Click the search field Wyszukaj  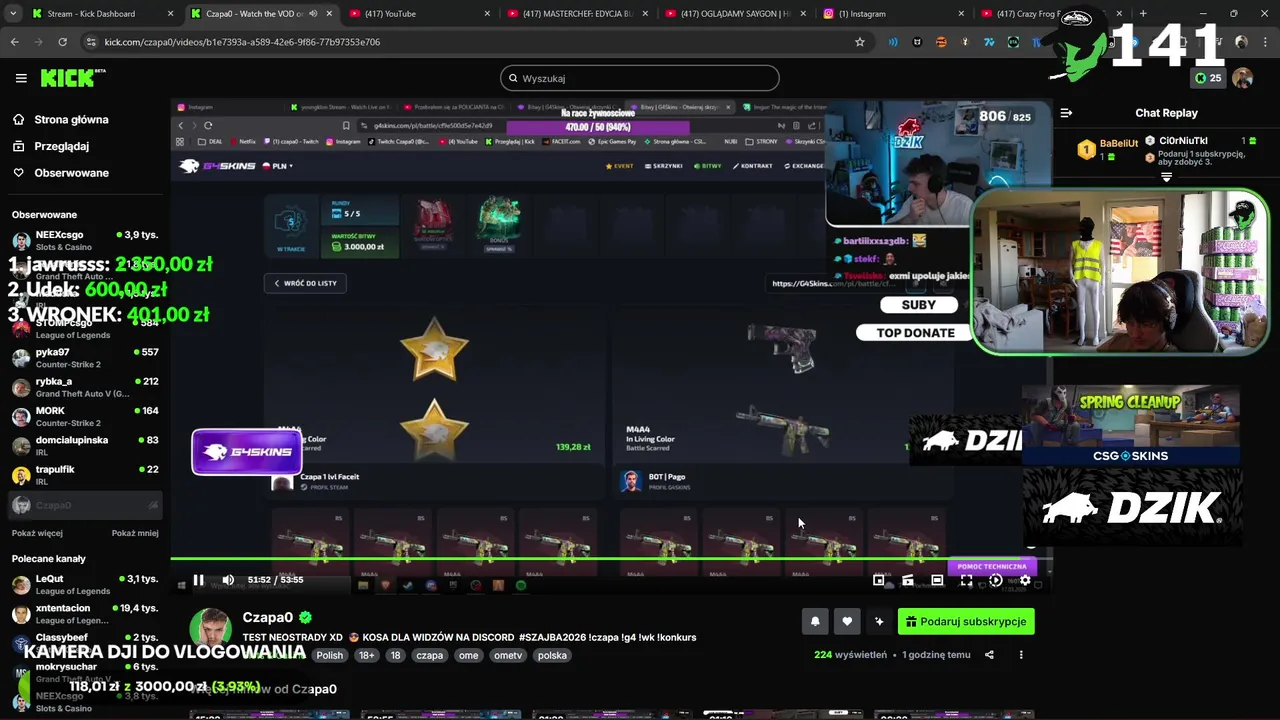coord(640,78)
